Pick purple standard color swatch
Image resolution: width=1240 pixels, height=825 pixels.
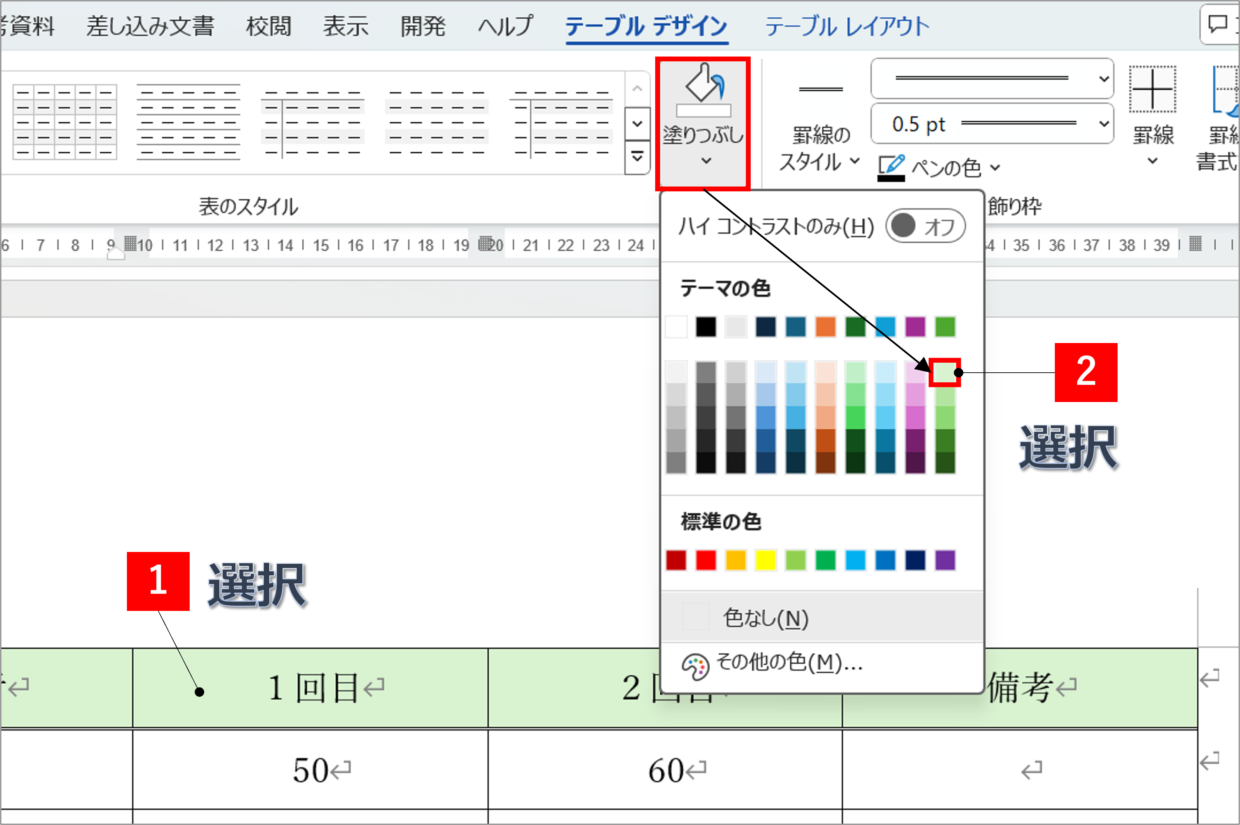945,560
